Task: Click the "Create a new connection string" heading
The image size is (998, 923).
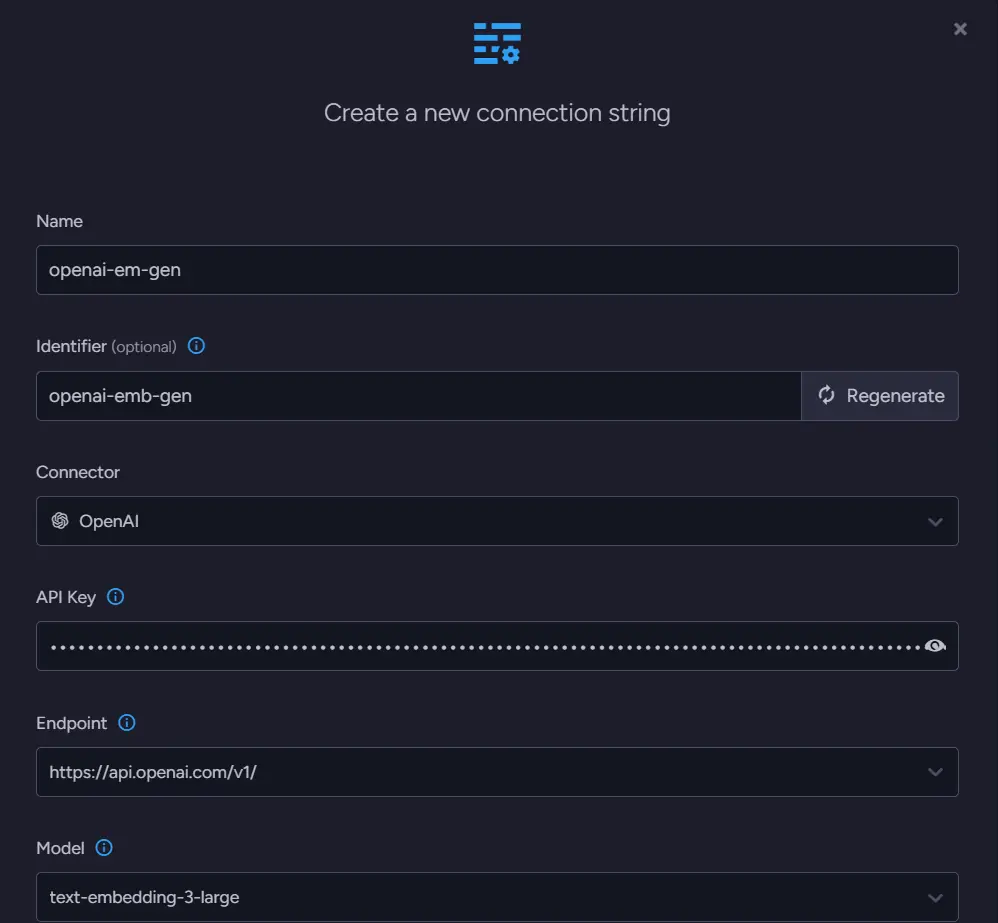Action: click(497, 113)
